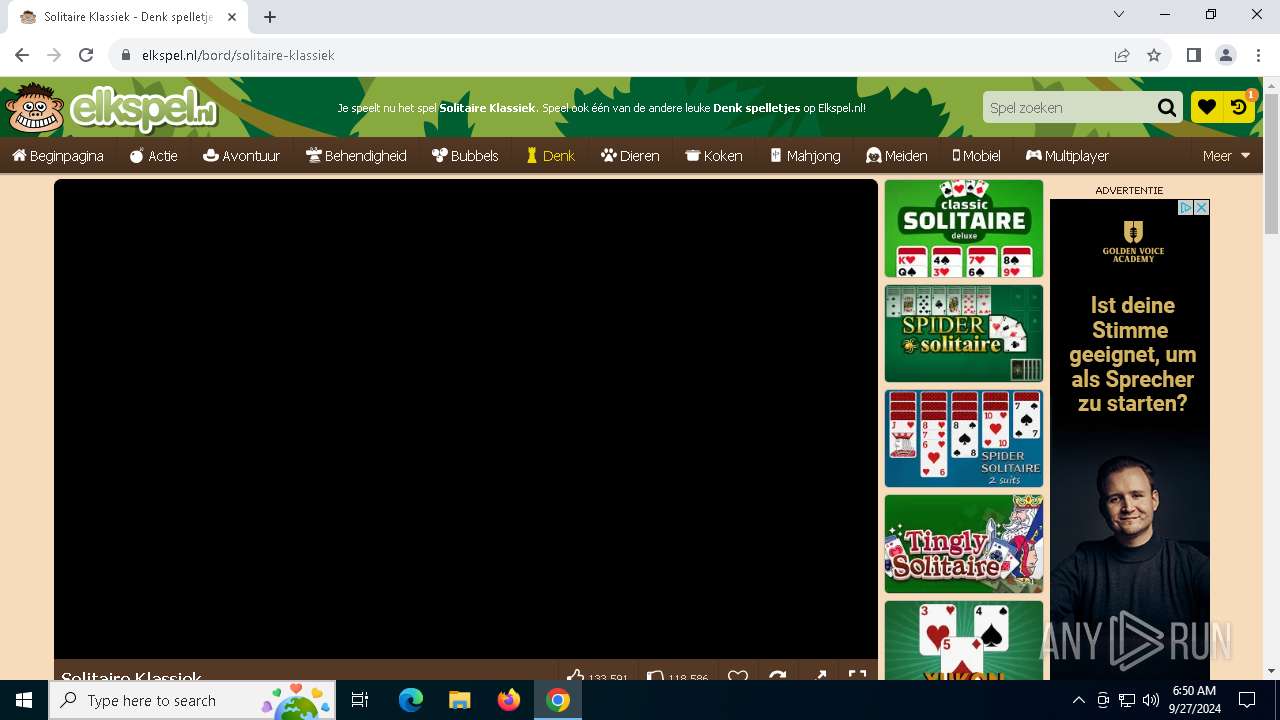The width and height of the screenshot is (1280, 720).
Task: Open Chrome three-dot menu
Action: 1258,55
